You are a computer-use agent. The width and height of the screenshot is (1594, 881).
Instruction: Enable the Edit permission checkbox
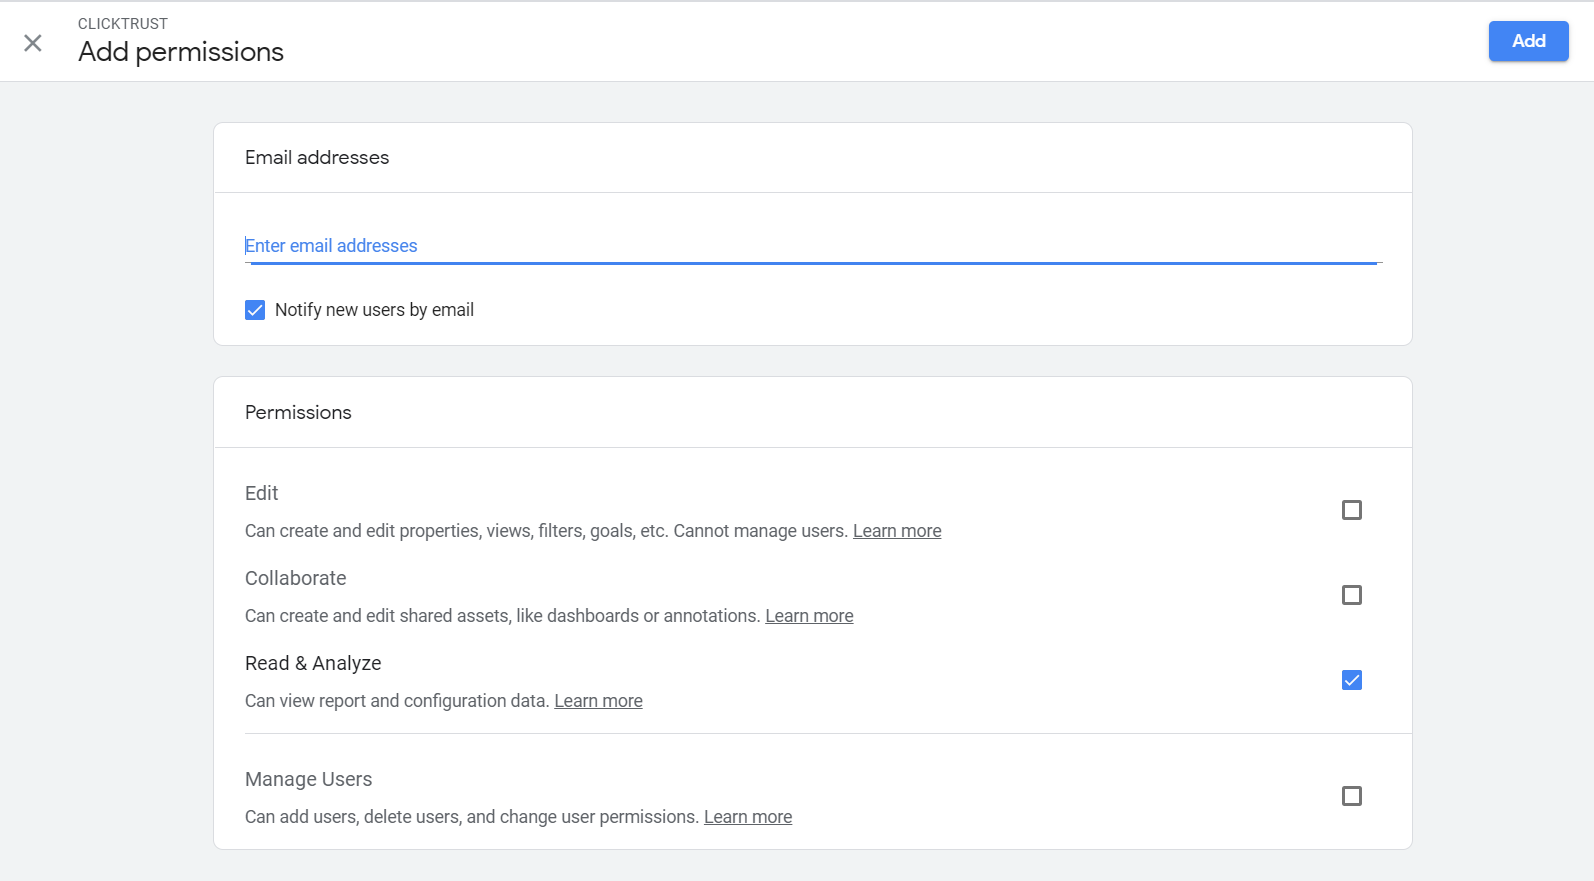[1351, 510]
